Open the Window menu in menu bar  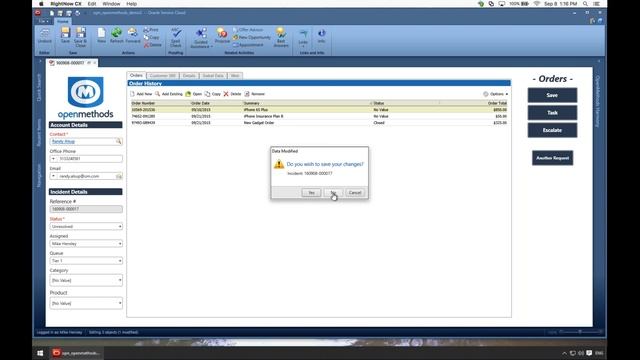[111, 4]
